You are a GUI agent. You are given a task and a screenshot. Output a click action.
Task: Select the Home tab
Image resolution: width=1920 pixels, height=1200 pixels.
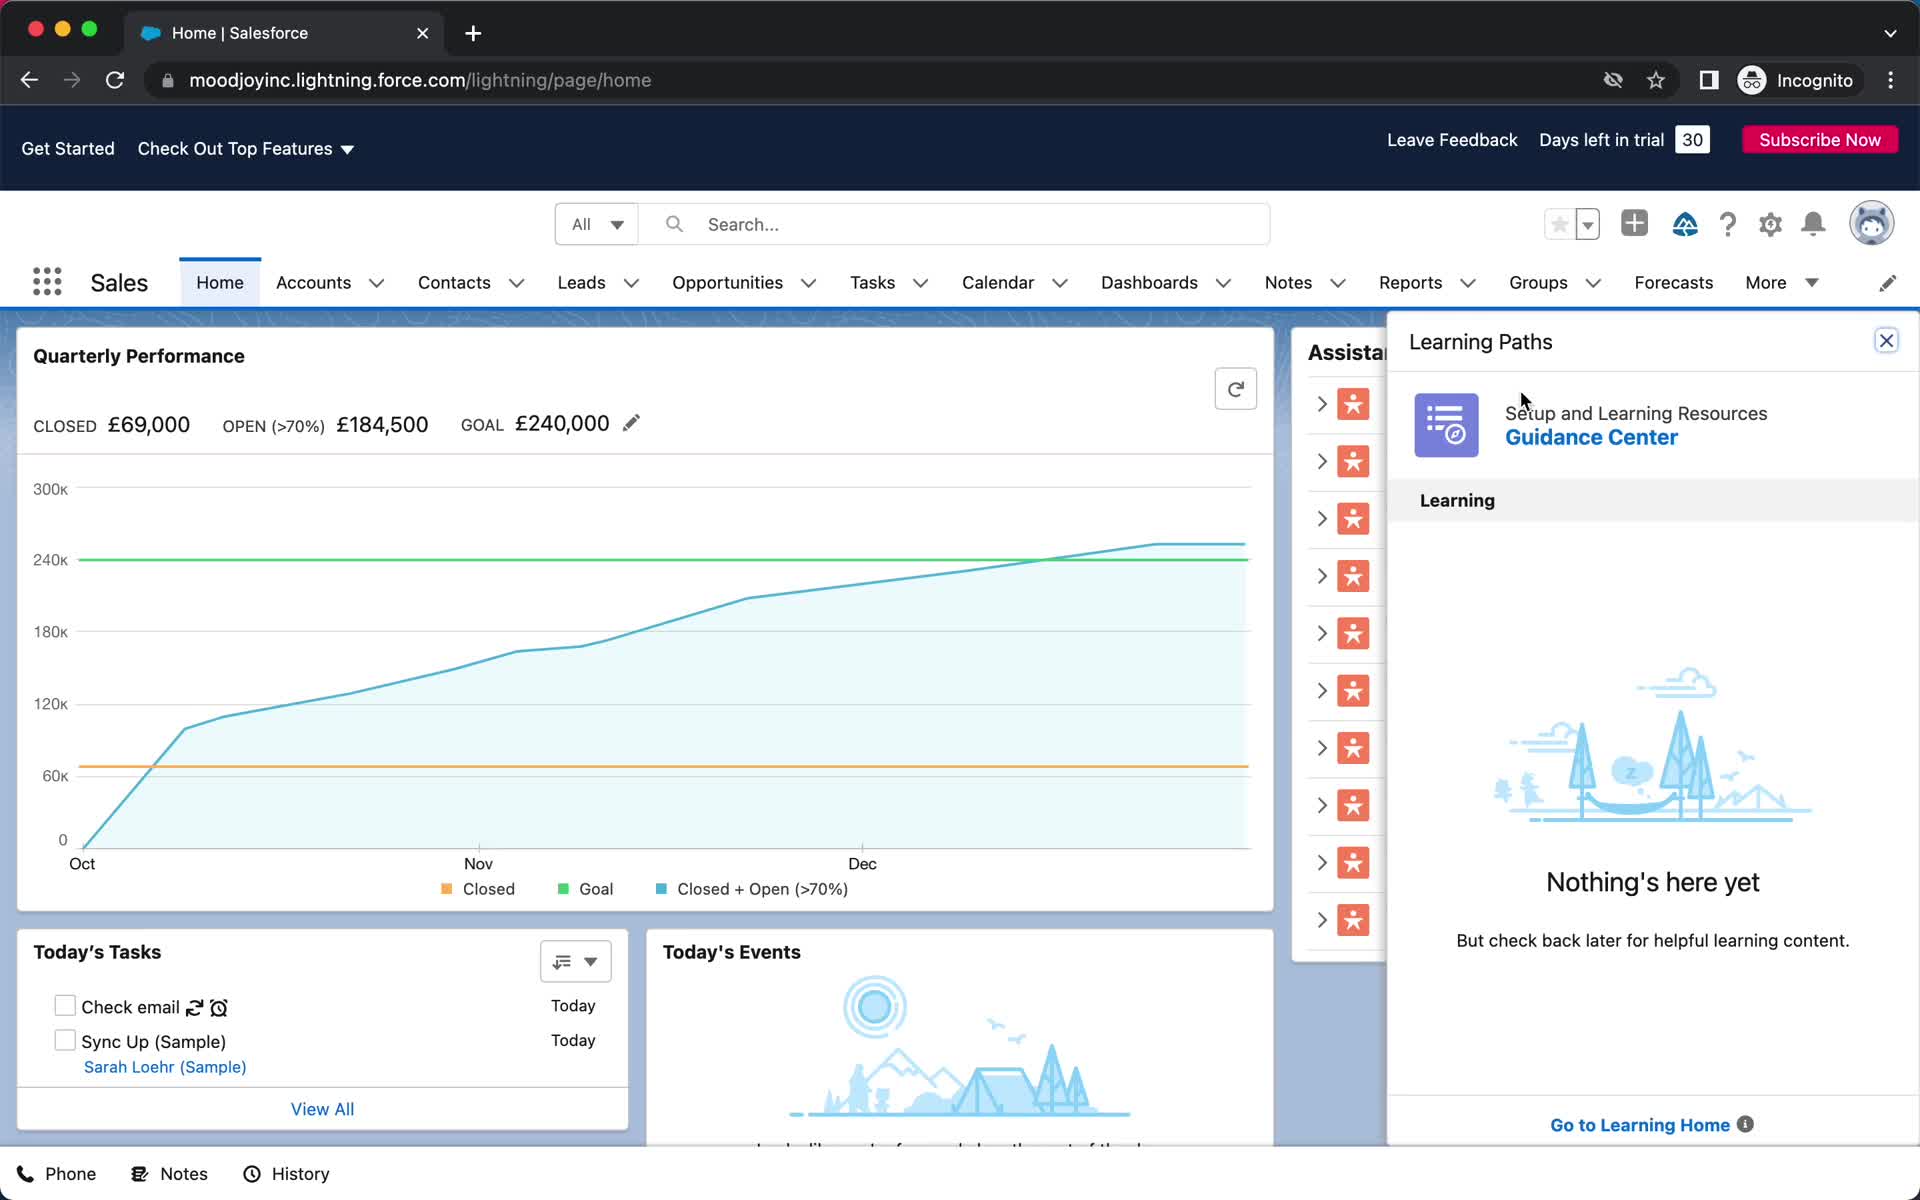(220, 283)
